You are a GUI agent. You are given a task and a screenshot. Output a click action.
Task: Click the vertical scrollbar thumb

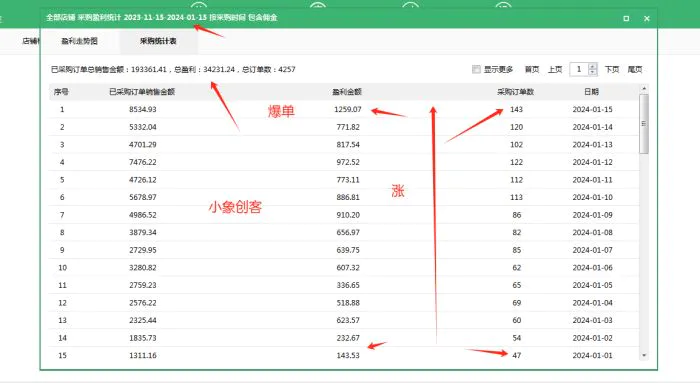coord(644,124)
